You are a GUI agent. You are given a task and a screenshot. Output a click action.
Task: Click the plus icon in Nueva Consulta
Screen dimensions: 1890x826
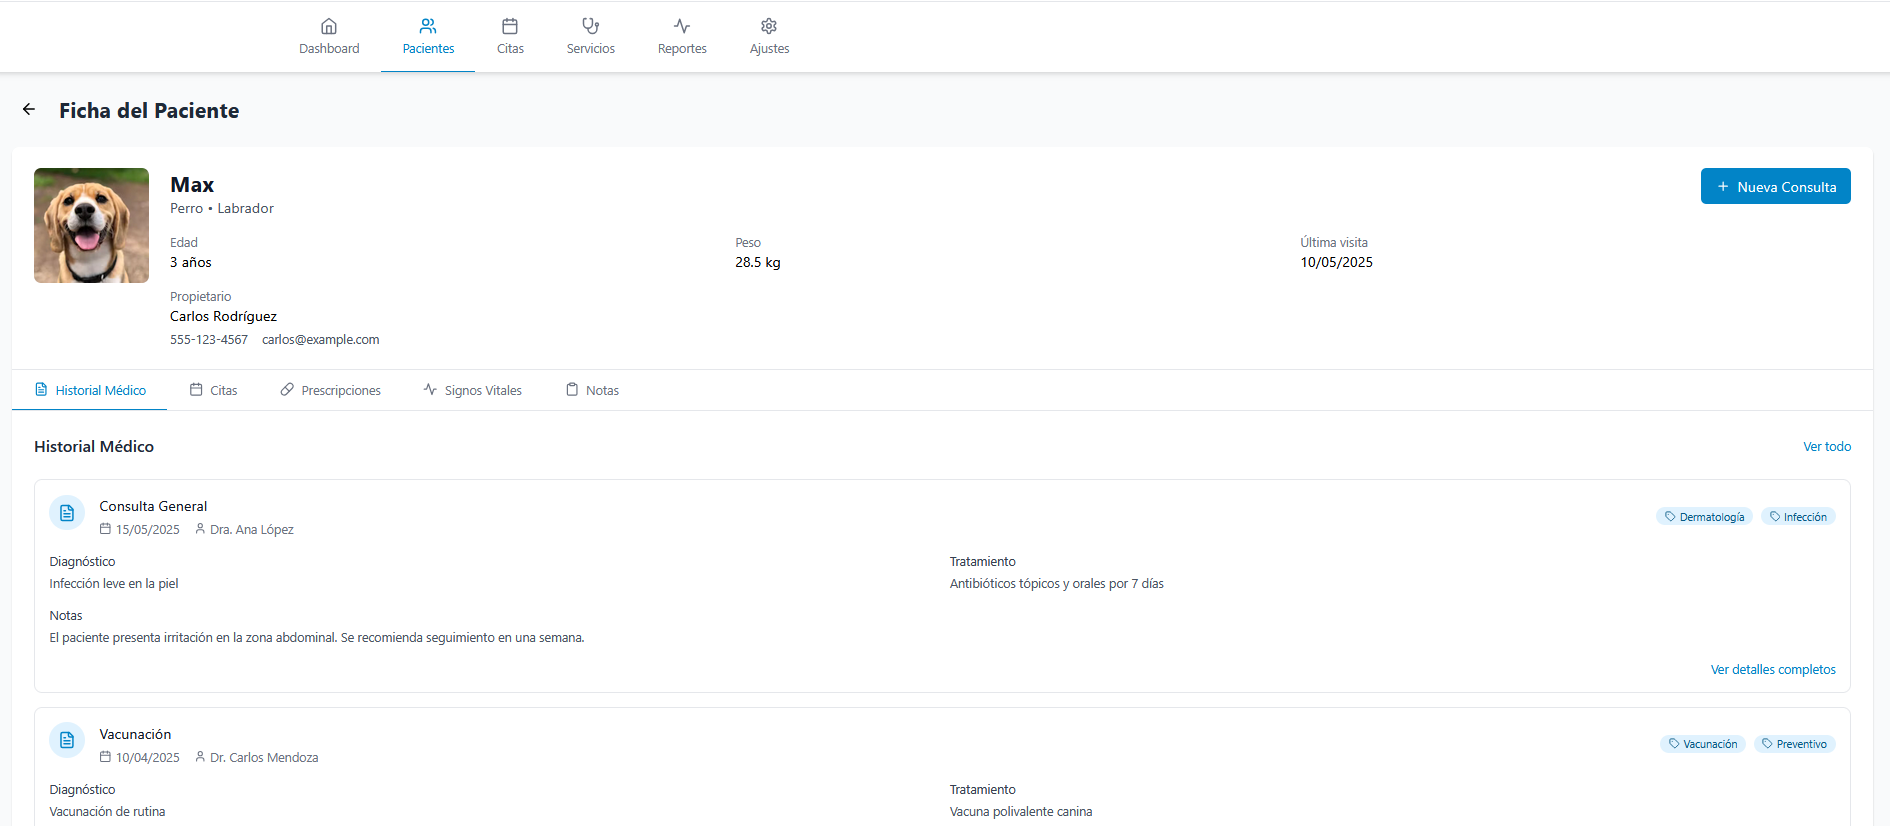(x=1723, y=187)
